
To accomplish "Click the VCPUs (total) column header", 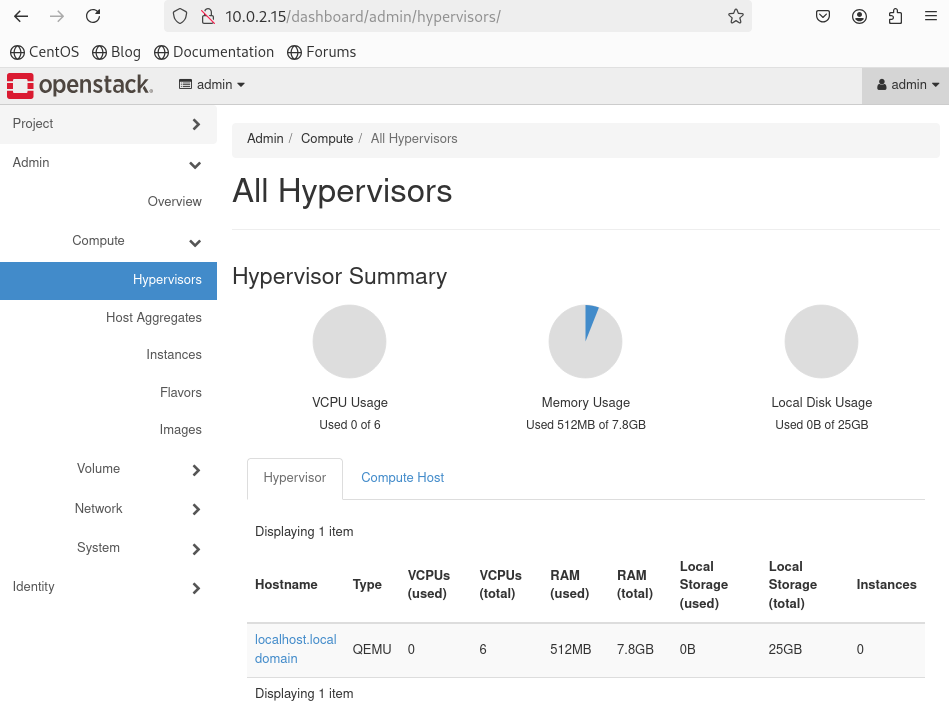I will point(500,585).
